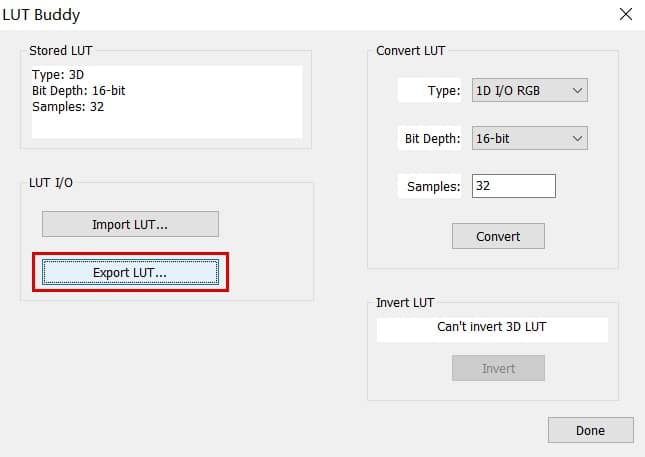
Task: Click the LUT Buddy title bar text
Action: click(x=42, y=15)
